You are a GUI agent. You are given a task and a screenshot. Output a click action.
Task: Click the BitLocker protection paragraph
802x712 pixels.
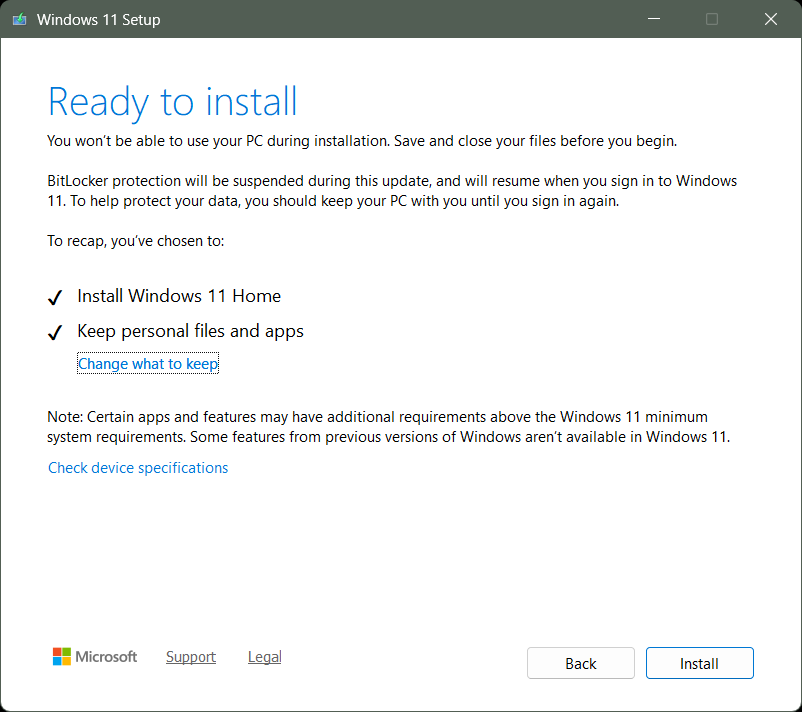point(392,191)
